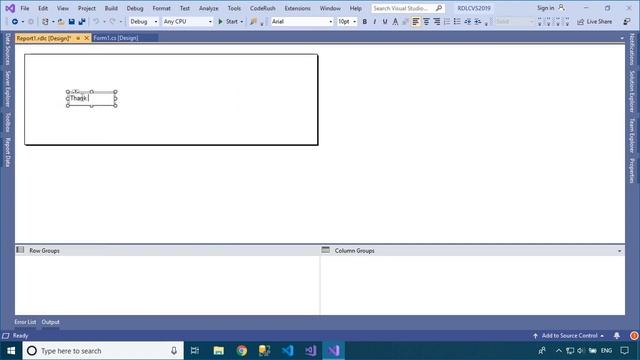Click the Save All toolbar icon
The height and width of the screenshot is (360, 640).
coord(82,22)
